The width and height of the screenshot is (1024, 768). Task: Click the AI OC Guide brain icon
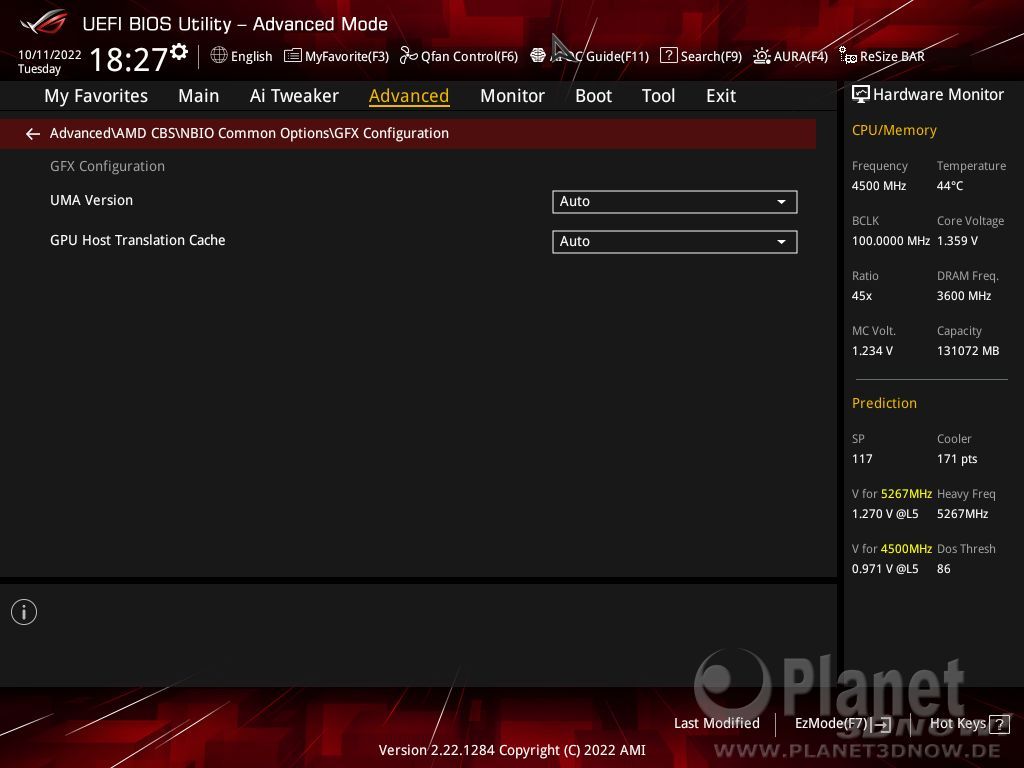pos(537,56)
